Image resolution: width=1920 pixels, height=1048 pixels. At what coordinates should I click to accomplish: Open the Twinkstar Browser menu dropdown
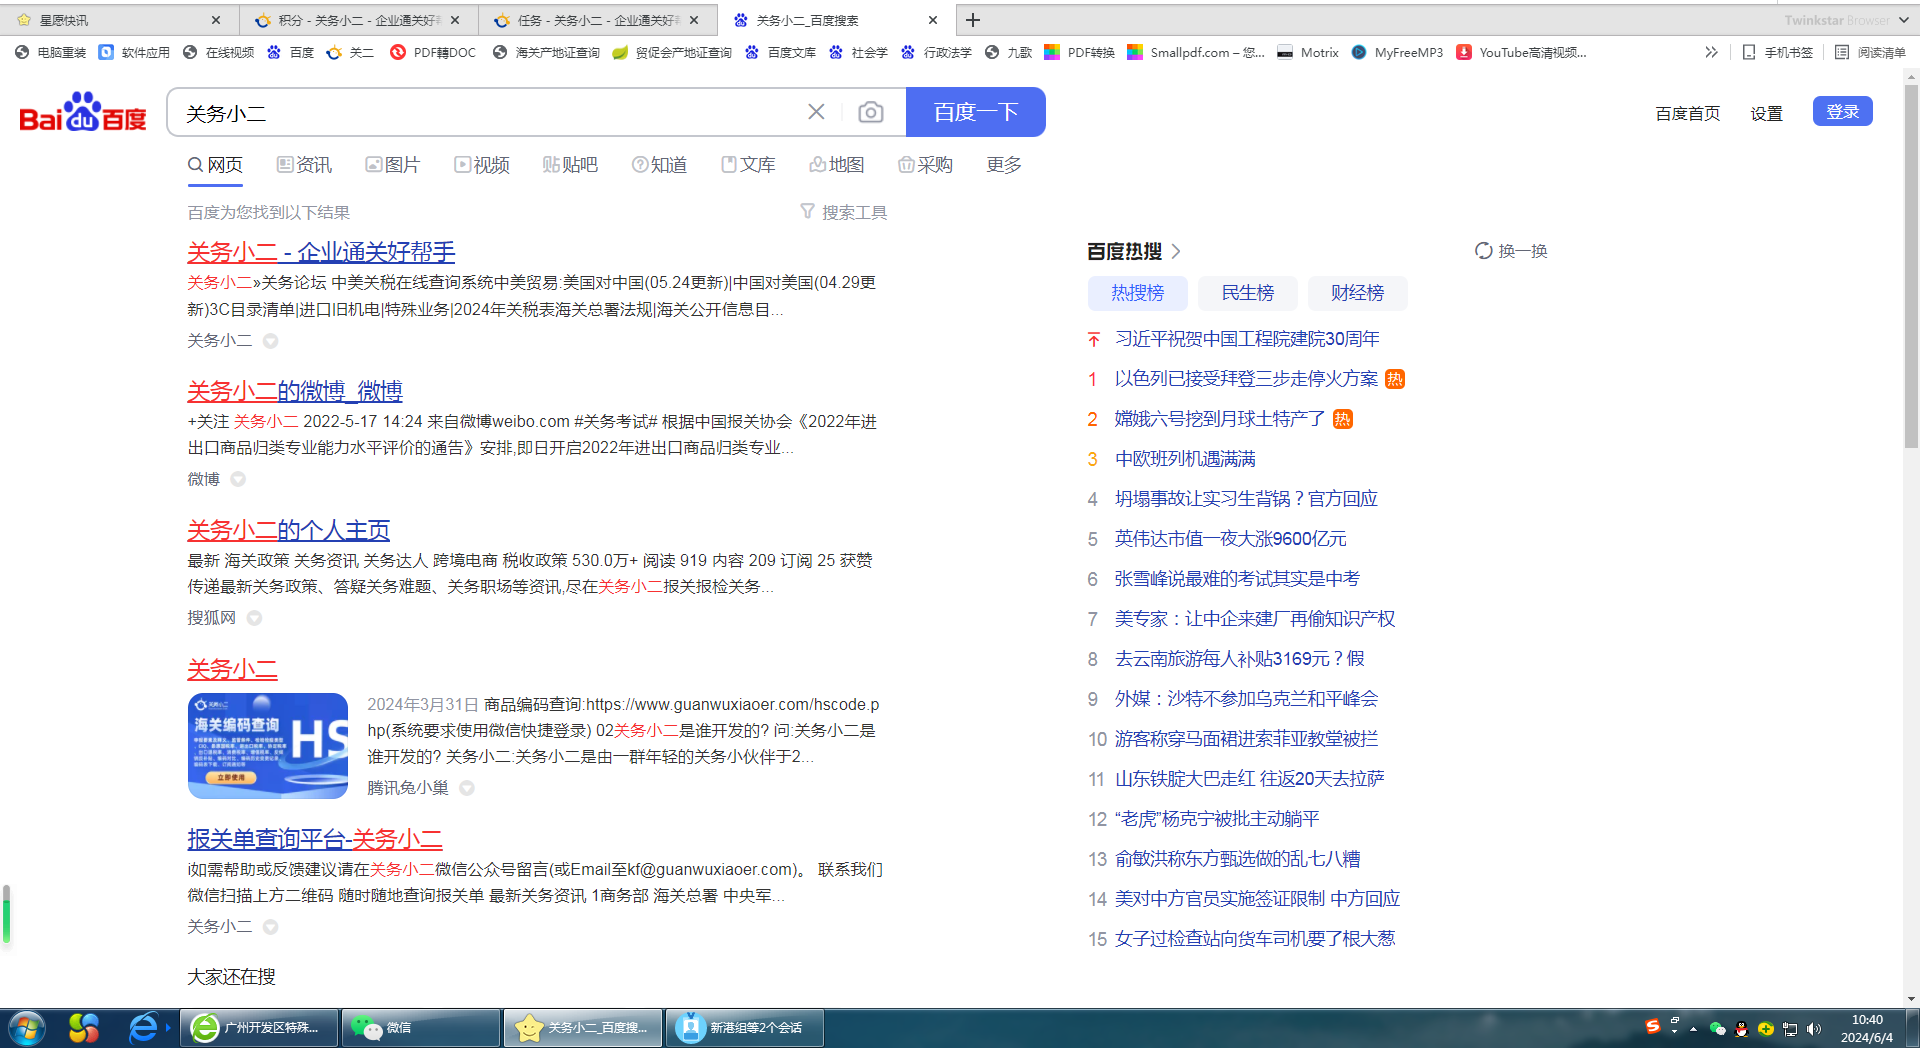pyautogui.click(x=1903, y=20)
